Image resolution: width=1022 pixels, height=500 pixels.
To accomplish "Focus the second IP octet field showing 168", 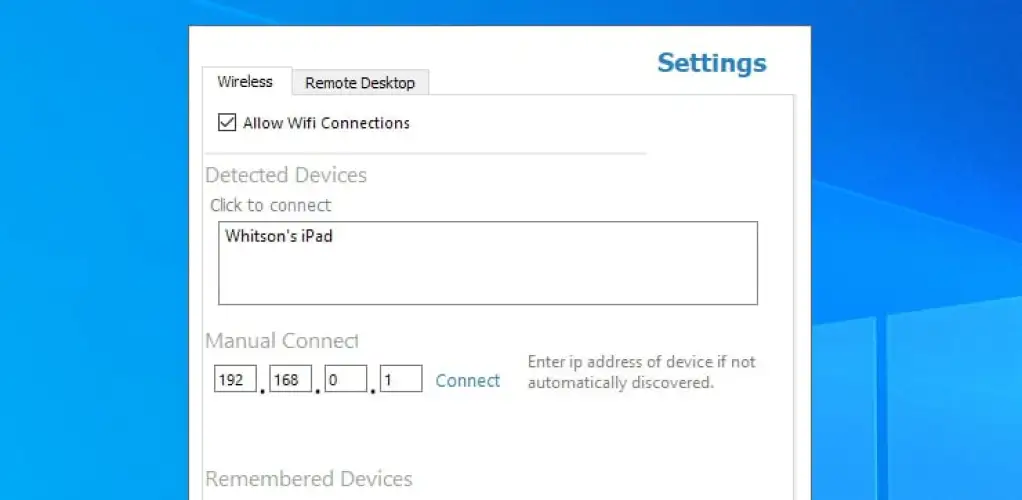I will pyautogui.click(x=291, y=379).
